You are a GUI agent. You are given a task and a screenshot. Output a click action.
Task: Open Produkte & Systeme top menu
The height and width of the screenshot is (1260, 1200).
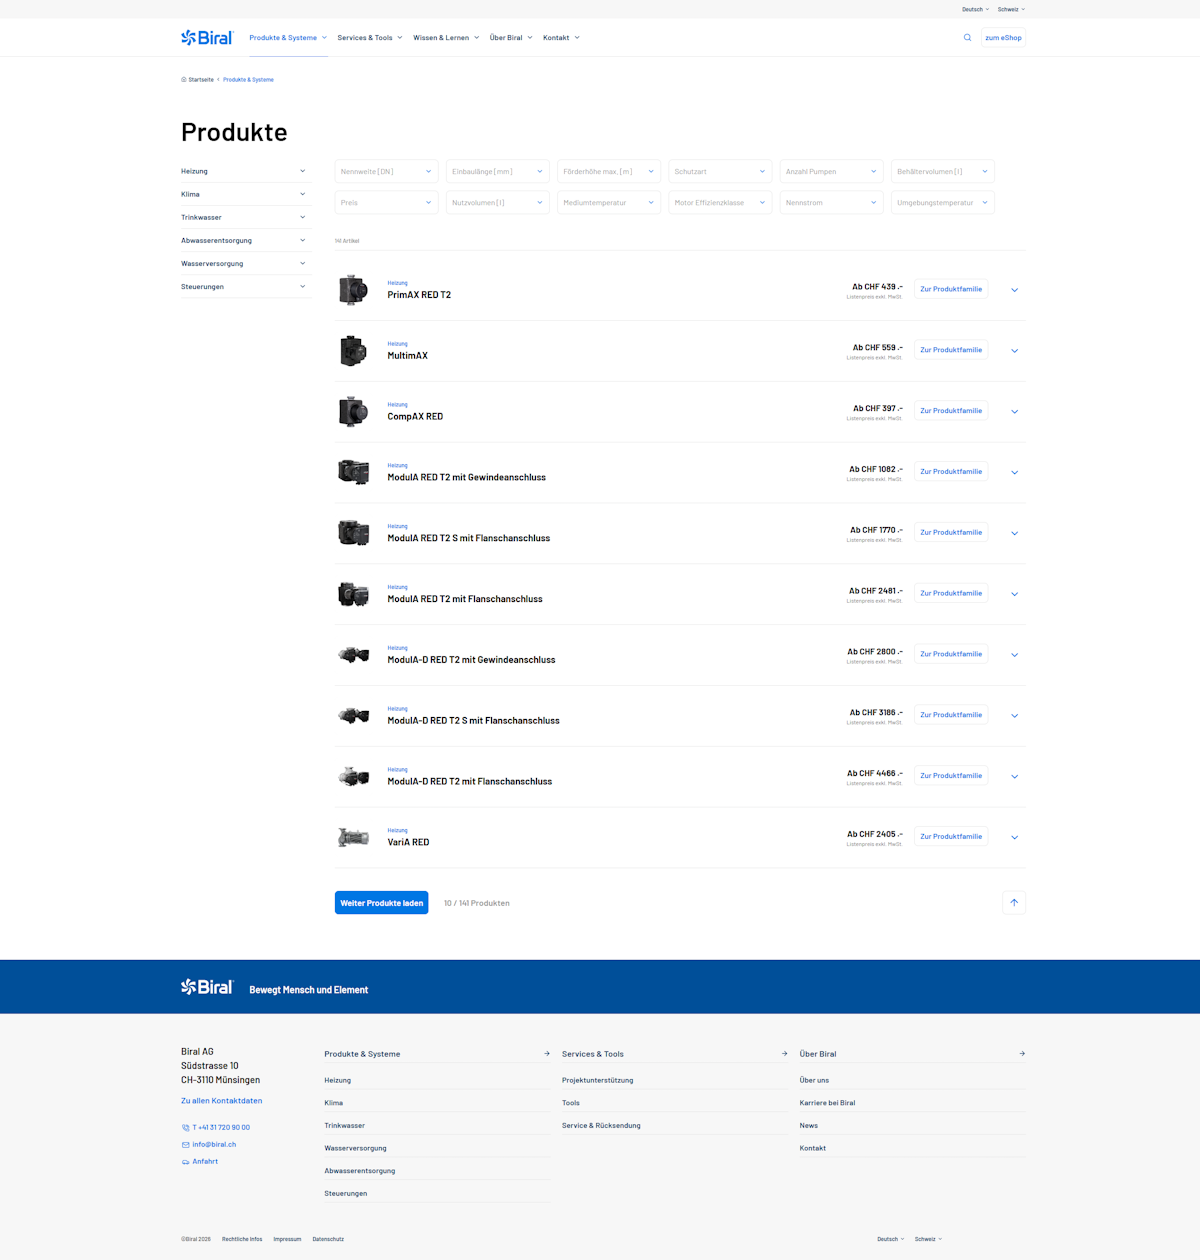[x=288, y=38]
